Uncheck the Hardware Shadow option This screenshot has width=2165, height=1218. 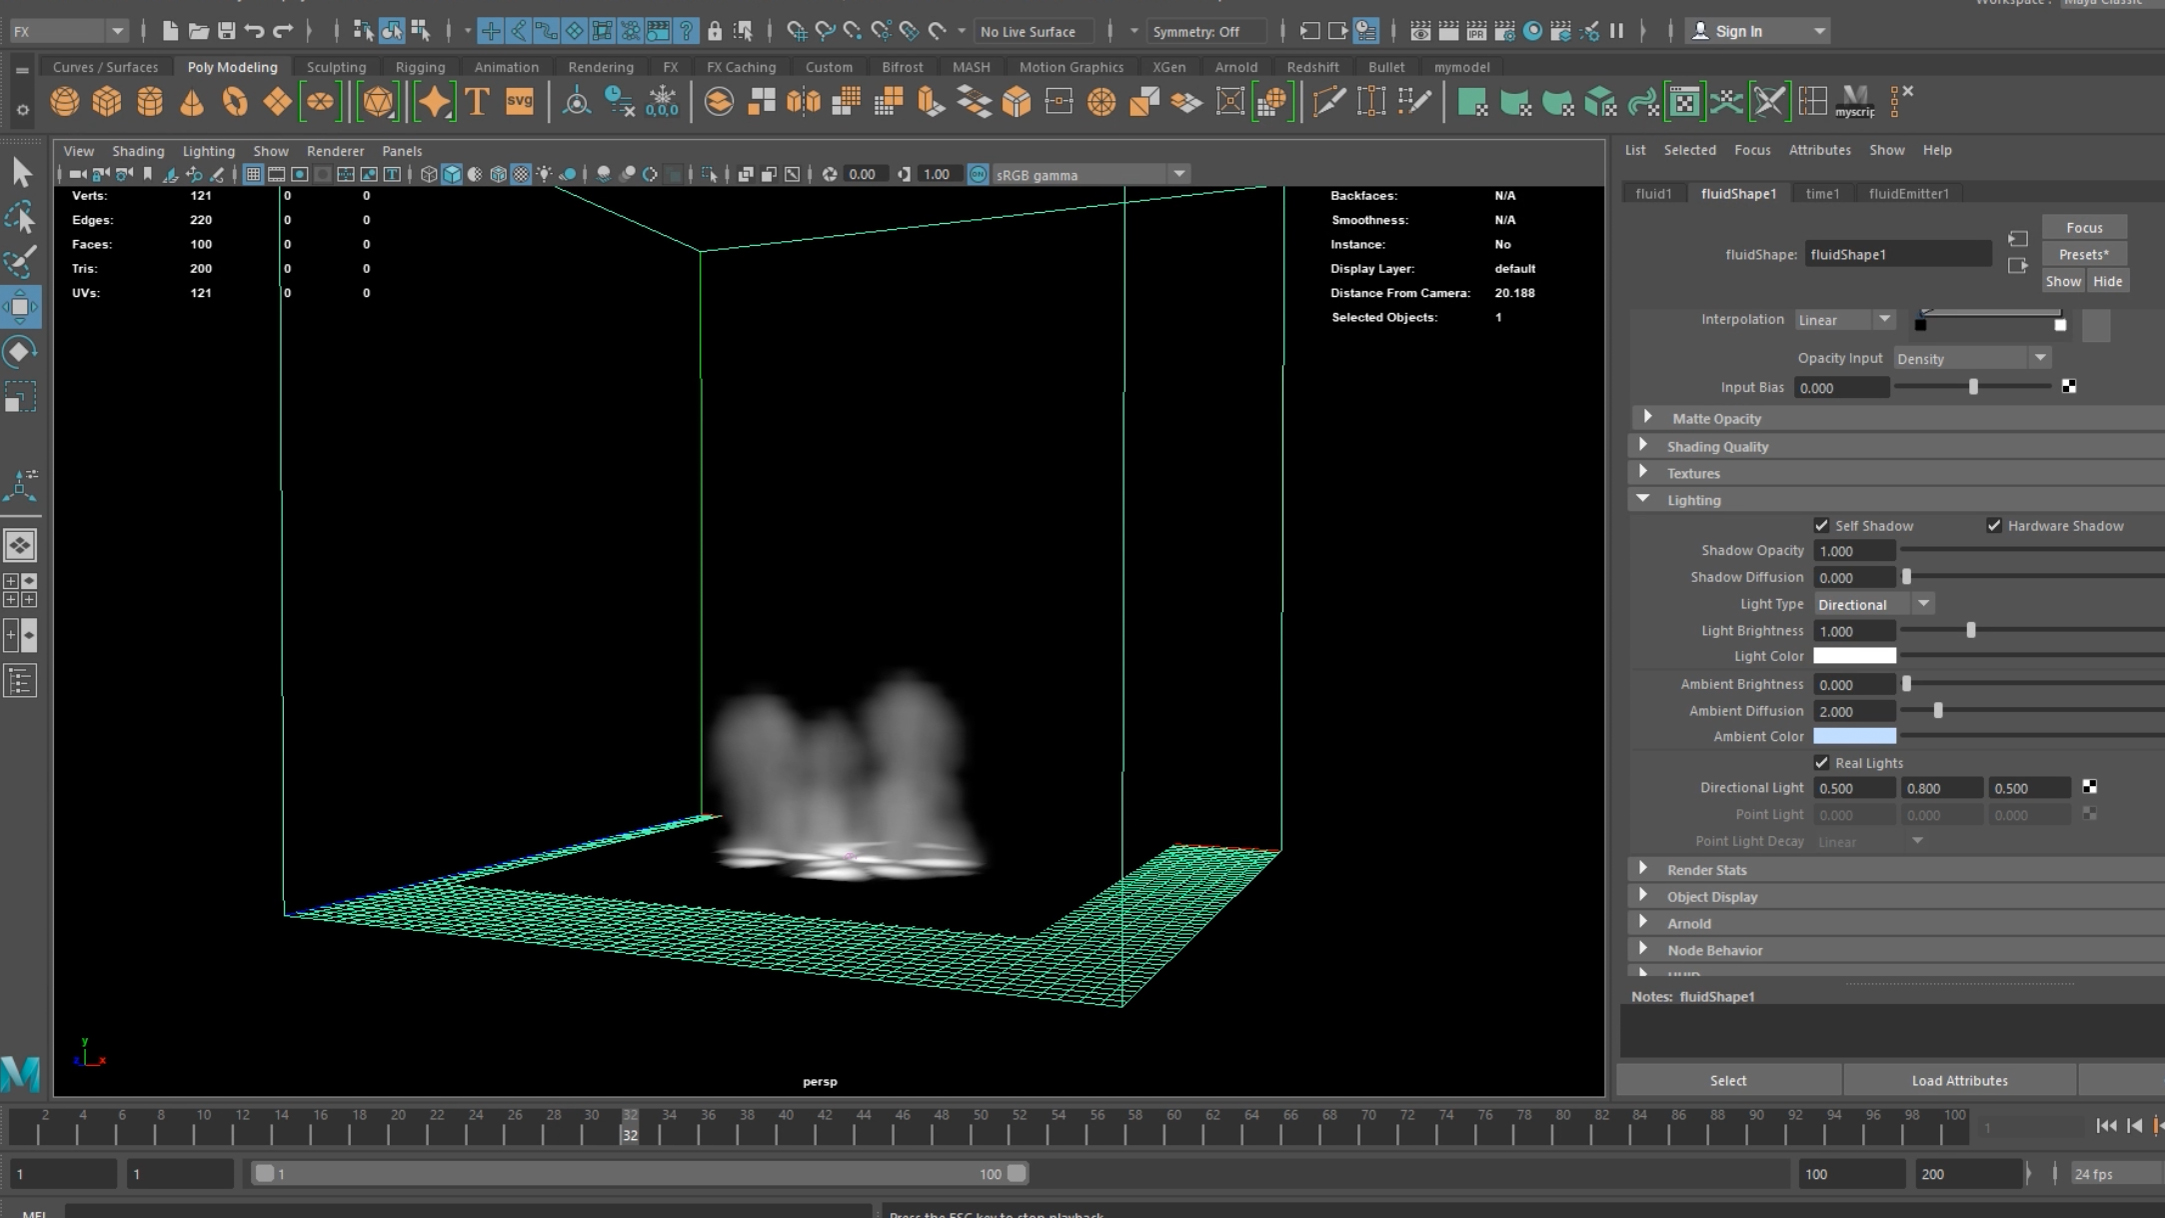click(1994, 526)
